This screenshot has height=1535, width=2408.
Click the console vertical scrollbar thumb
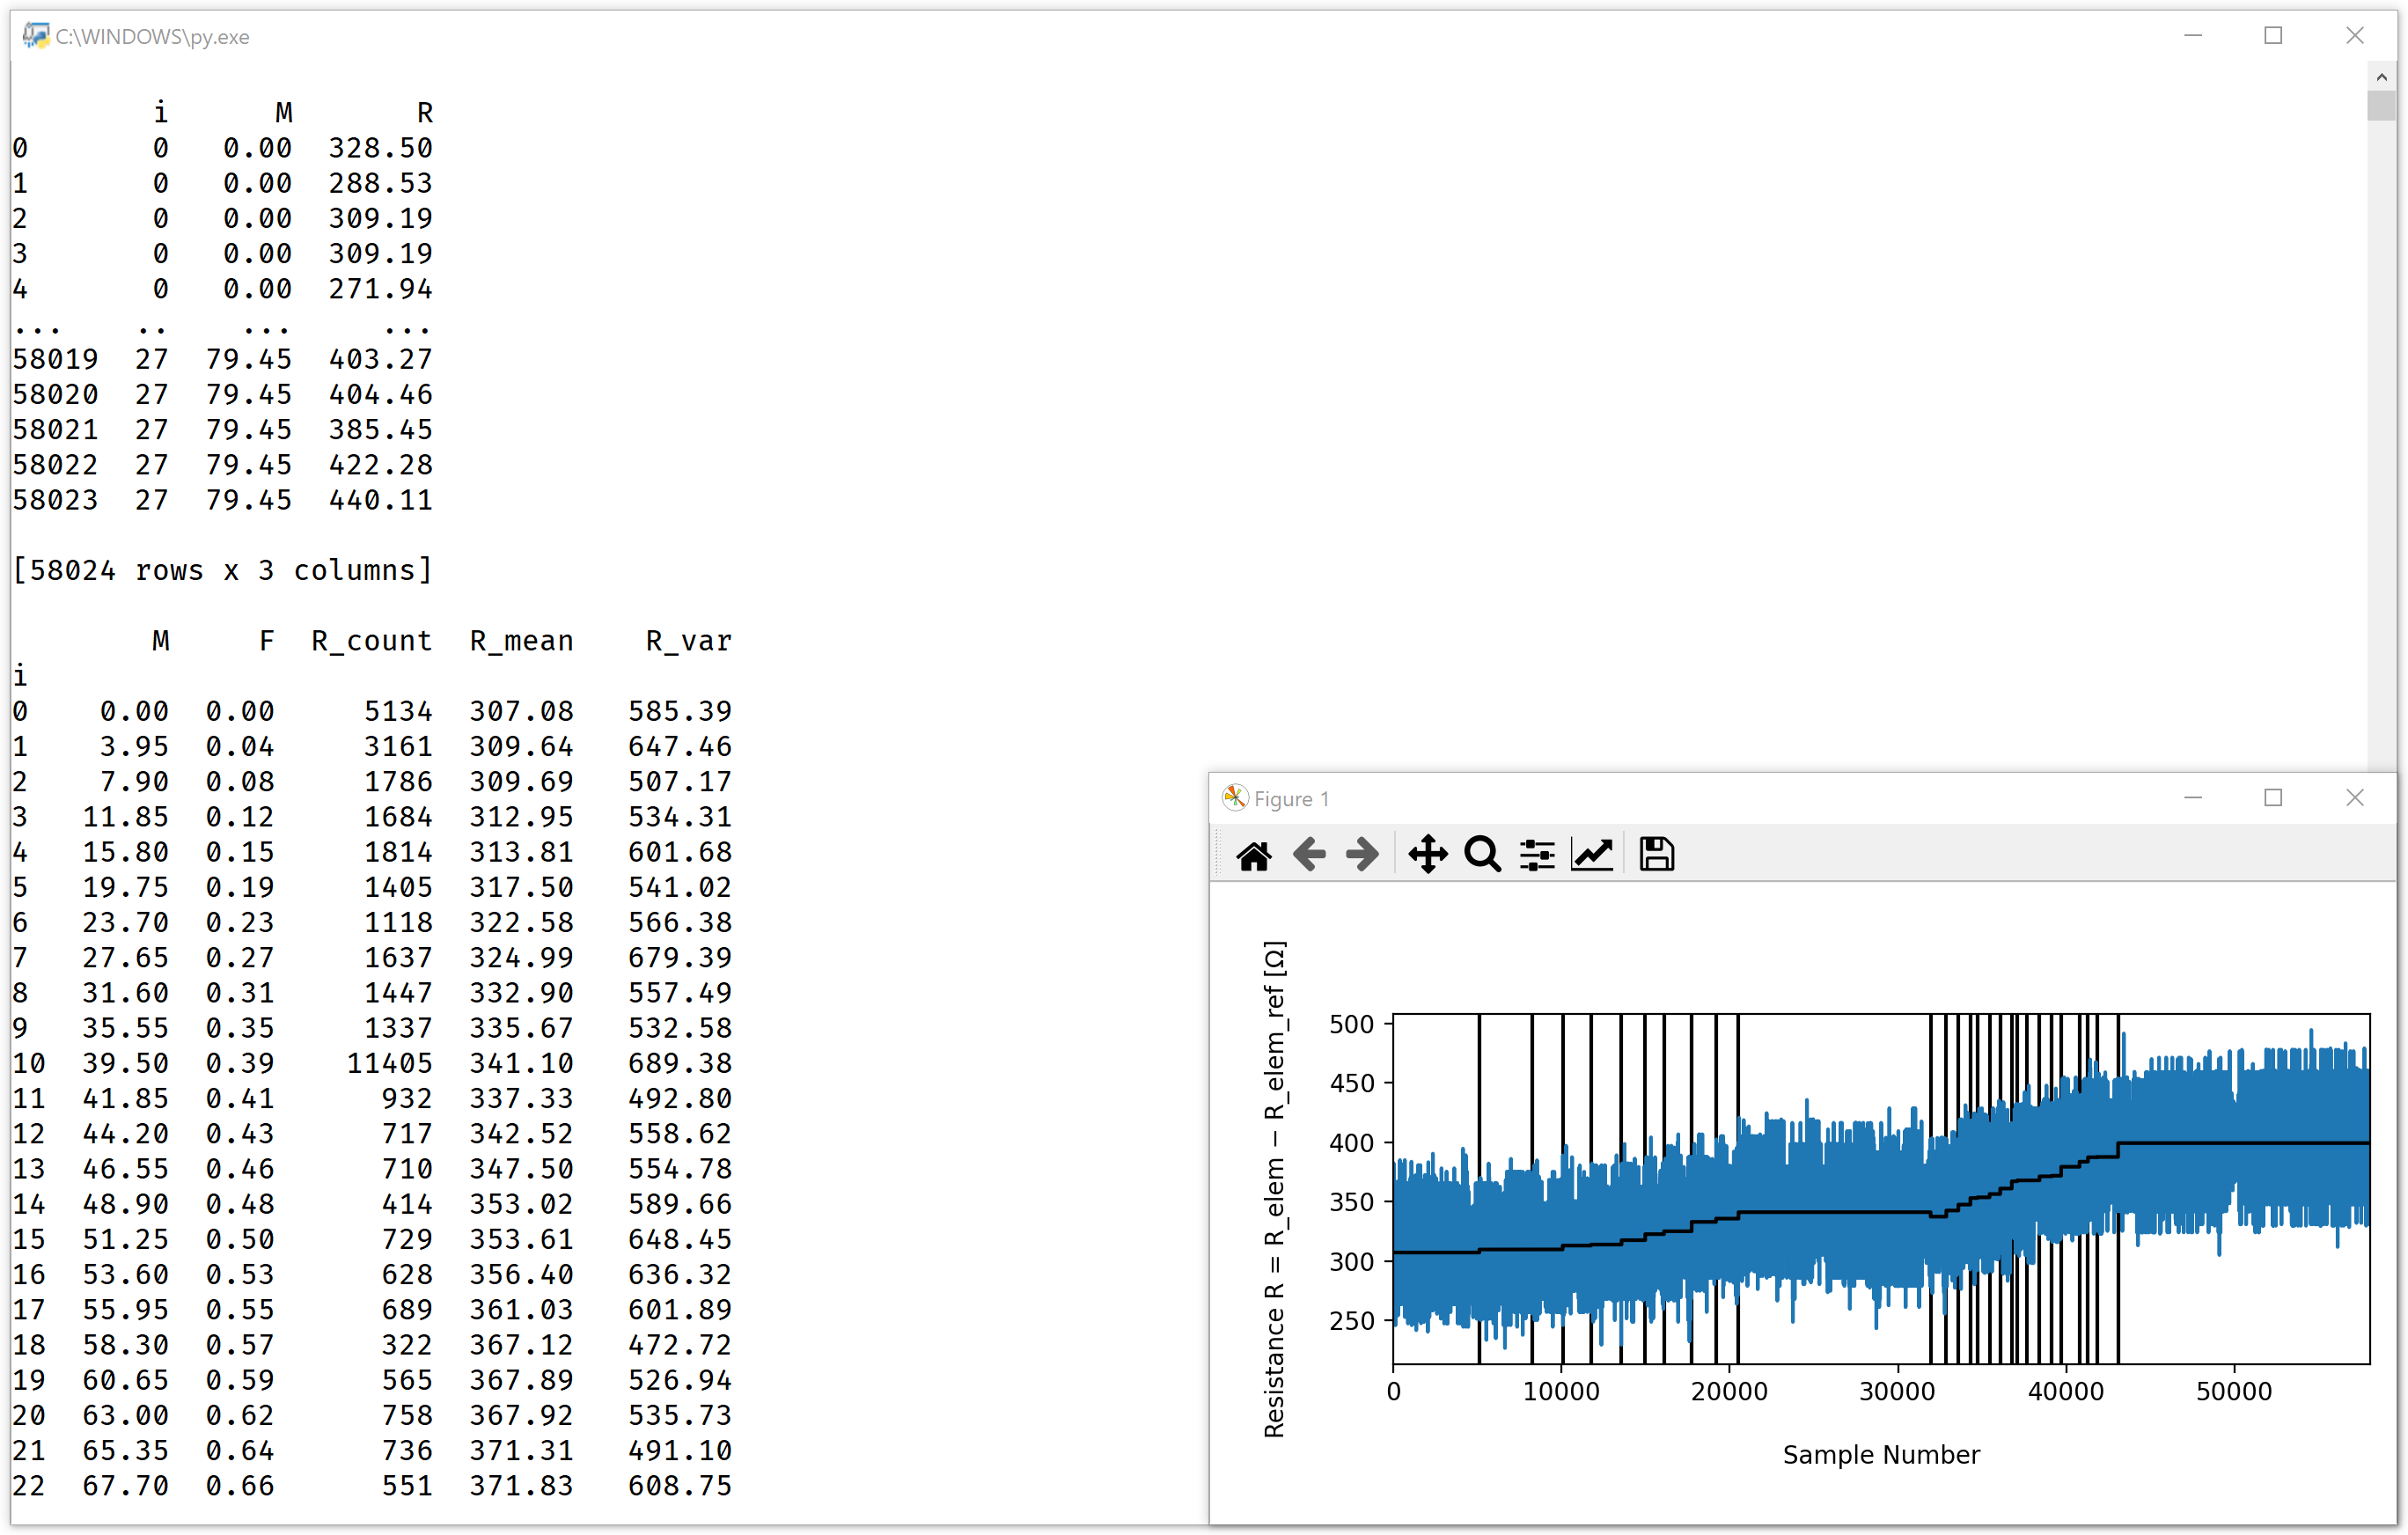2381,106
